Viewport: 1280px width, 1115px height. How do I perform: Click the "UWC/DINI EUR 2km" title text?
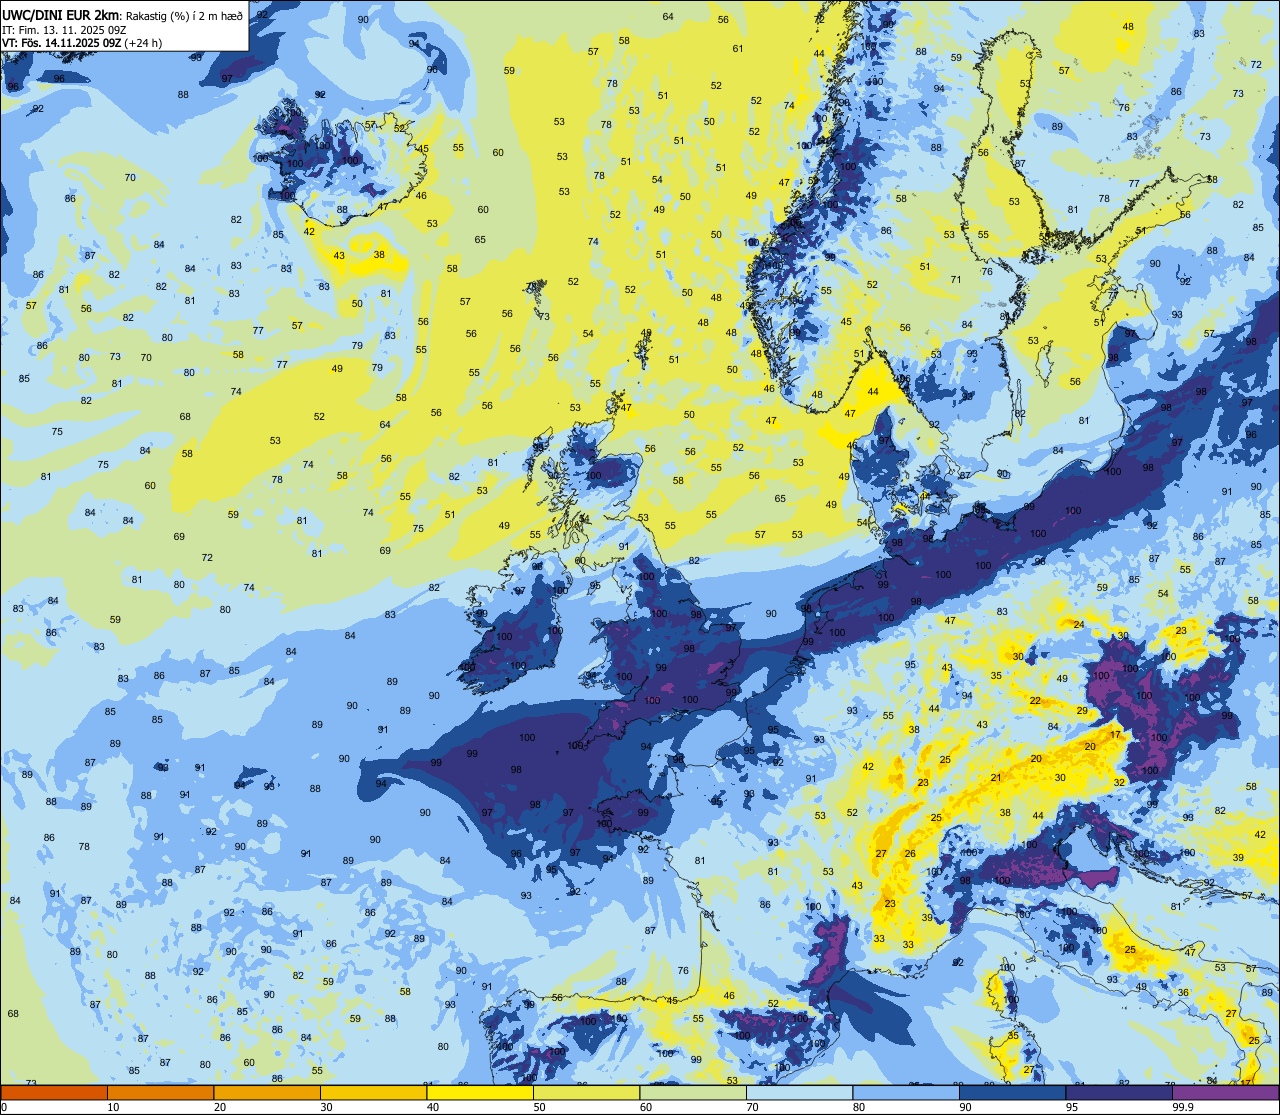click(x=60, y=14)
